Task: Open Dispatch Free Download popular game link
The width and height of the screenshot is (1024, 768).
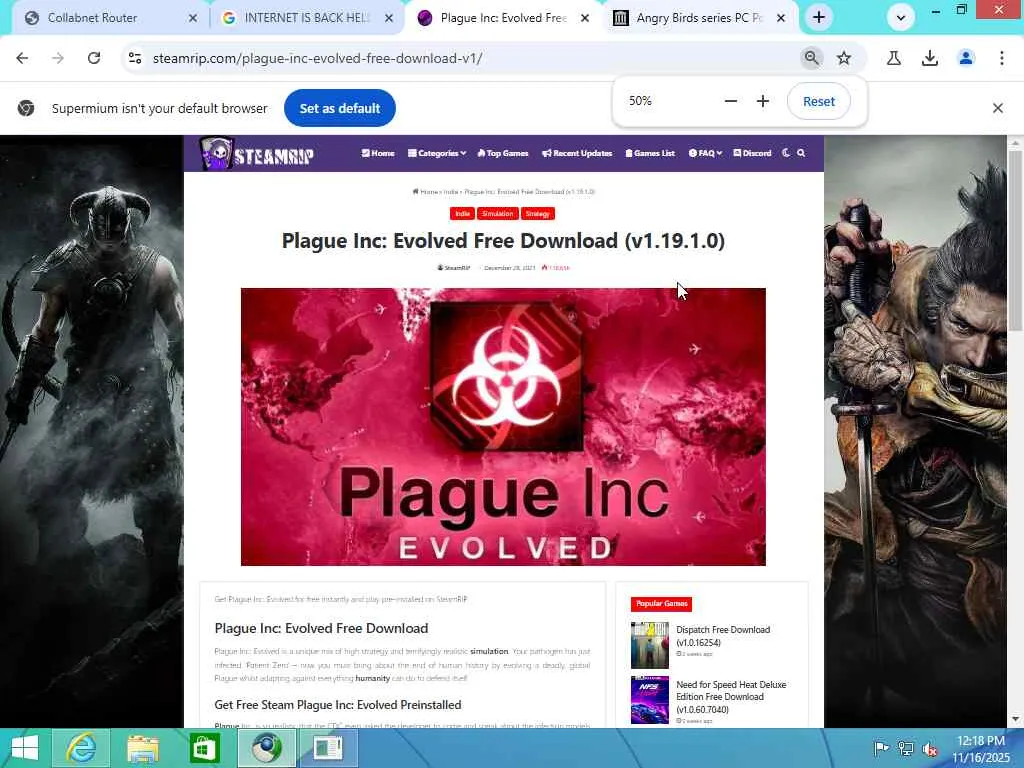Action: (x=723, y=636)
